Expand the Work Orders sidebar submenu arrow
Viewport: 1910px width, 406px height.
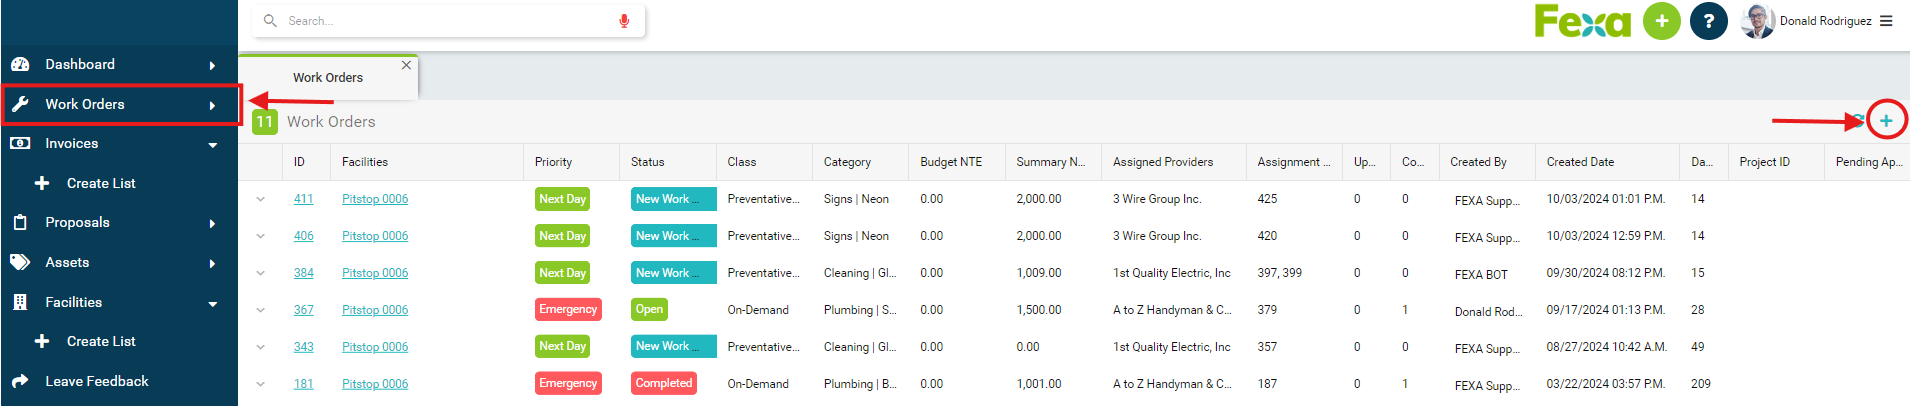pos(212,106)
